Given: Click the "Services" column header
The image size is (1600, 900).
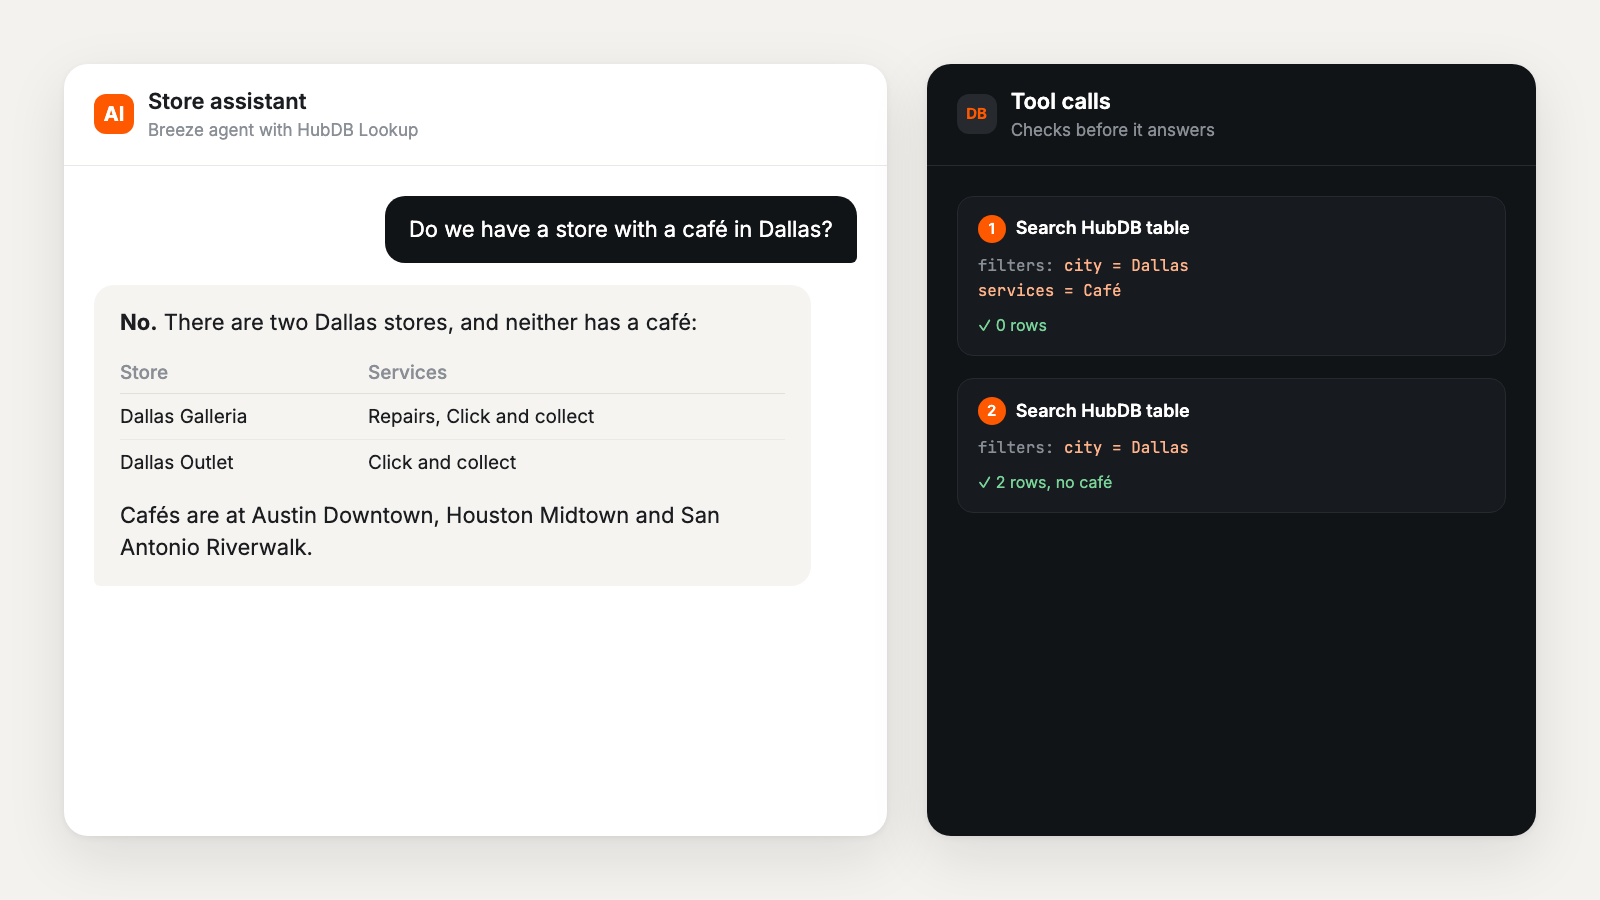Looking at the screenshot, I should tap(407, 372).
